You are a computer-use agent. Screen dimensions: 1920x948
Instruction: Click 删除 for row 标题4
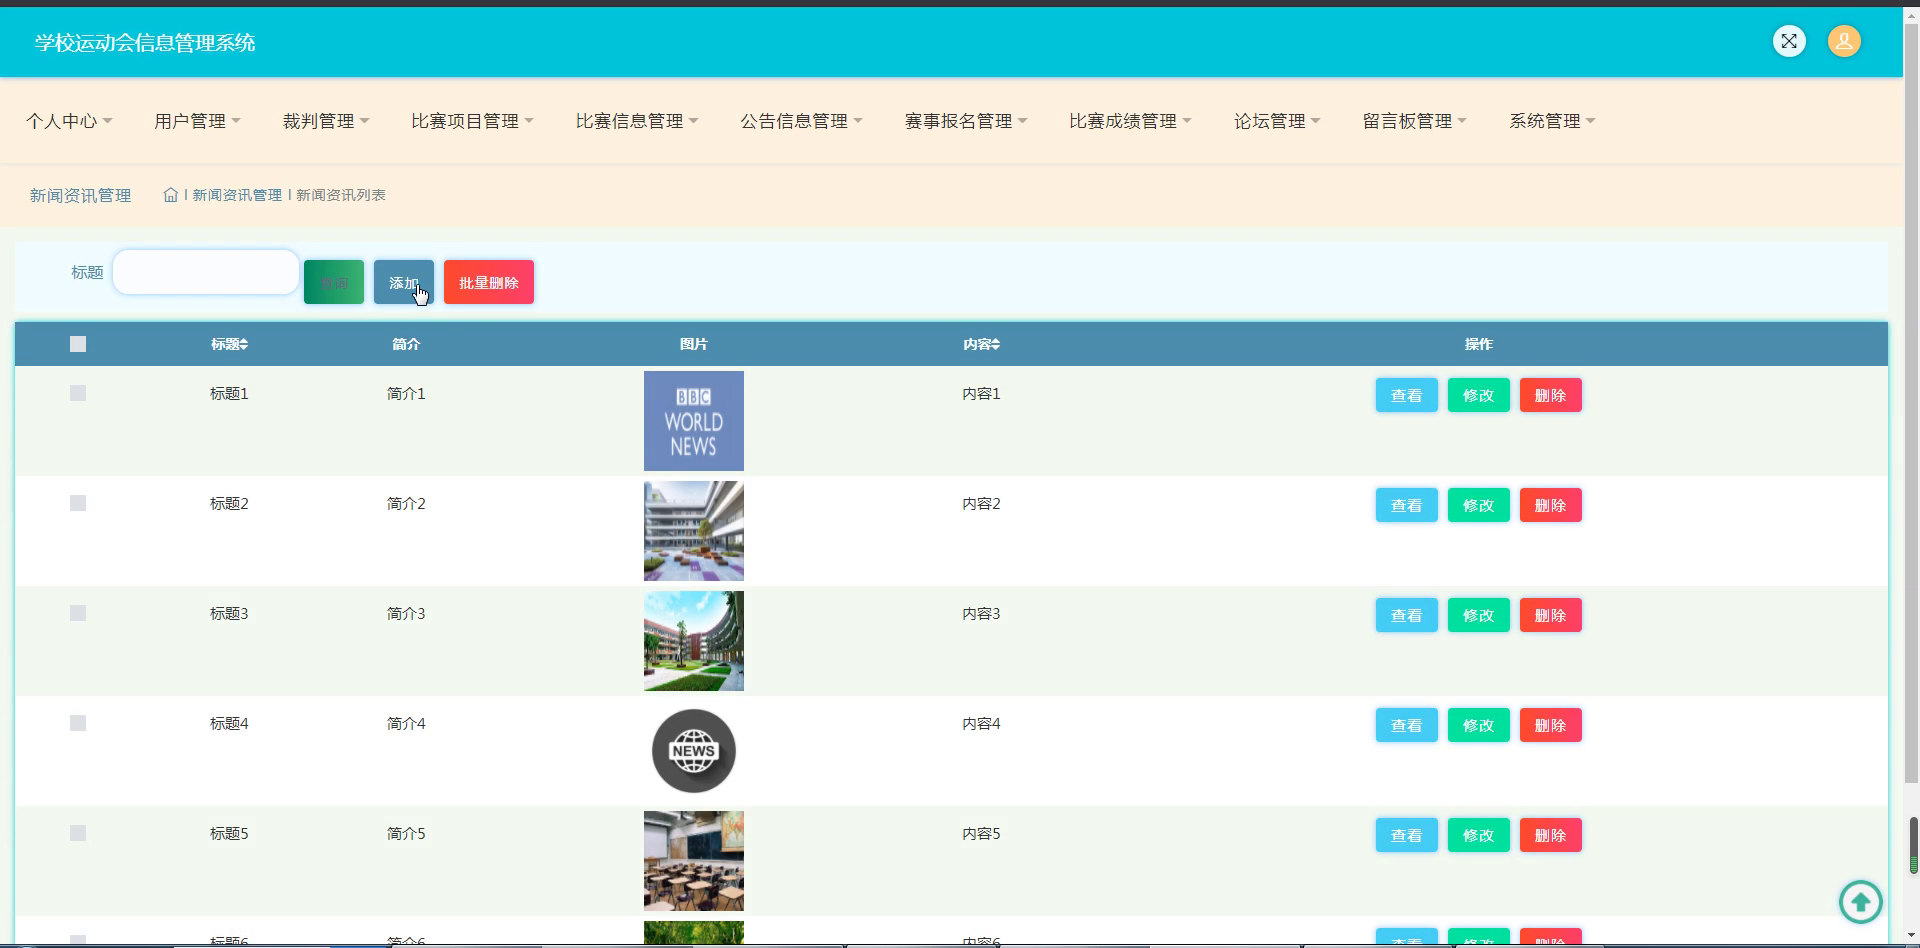pyautogui.click(x=1551, y=725)
